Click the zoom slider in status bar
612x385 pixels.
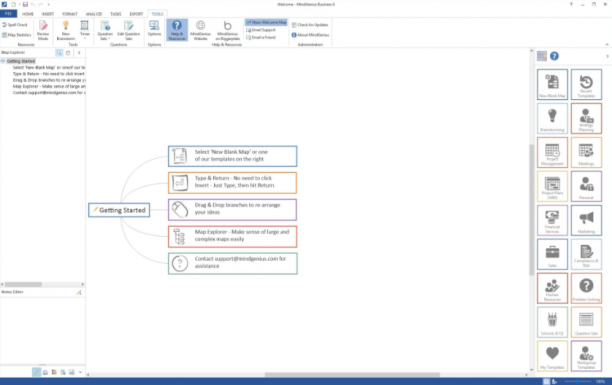point(578,381)
